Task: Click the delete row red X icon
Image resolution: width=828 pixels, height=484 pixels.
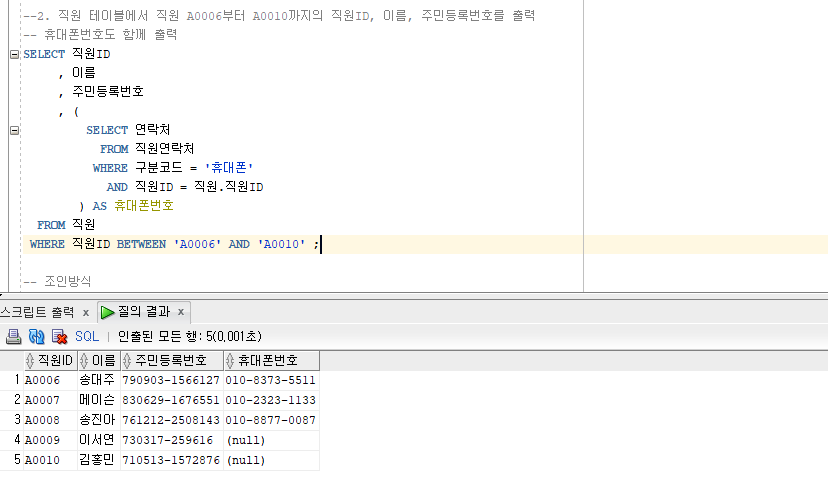Action: point(59,336)
